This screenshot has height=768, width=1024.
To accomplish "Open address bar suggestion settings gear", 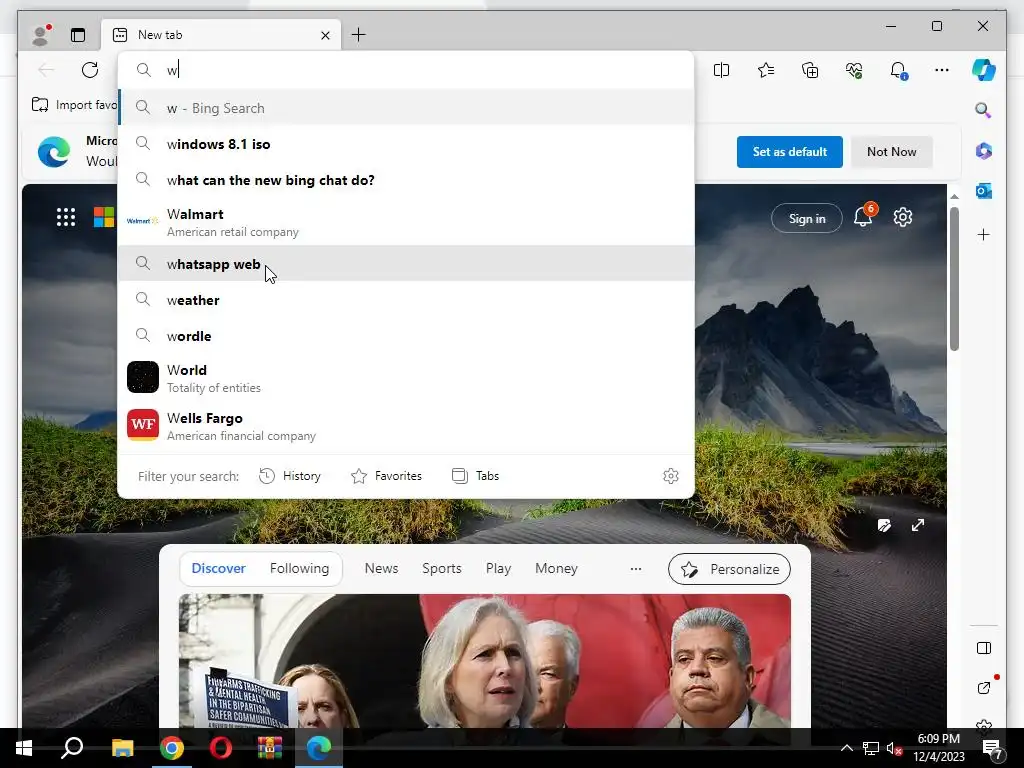I will tap(671, 476).
